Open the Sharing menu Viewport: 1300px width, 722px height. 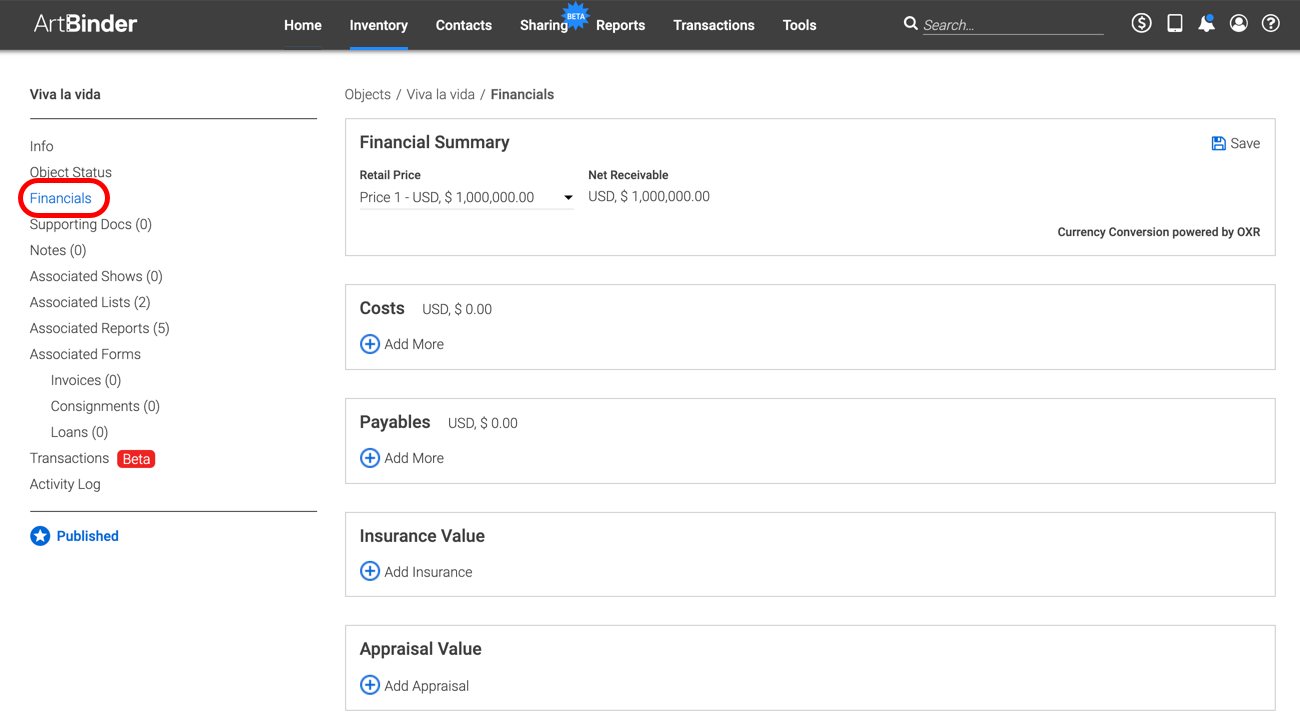(544, 25)
